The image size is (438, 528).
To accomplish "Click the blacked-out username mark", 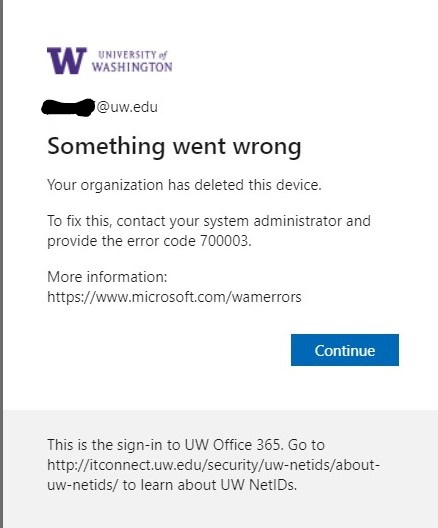I will click(x=68, y=107).
